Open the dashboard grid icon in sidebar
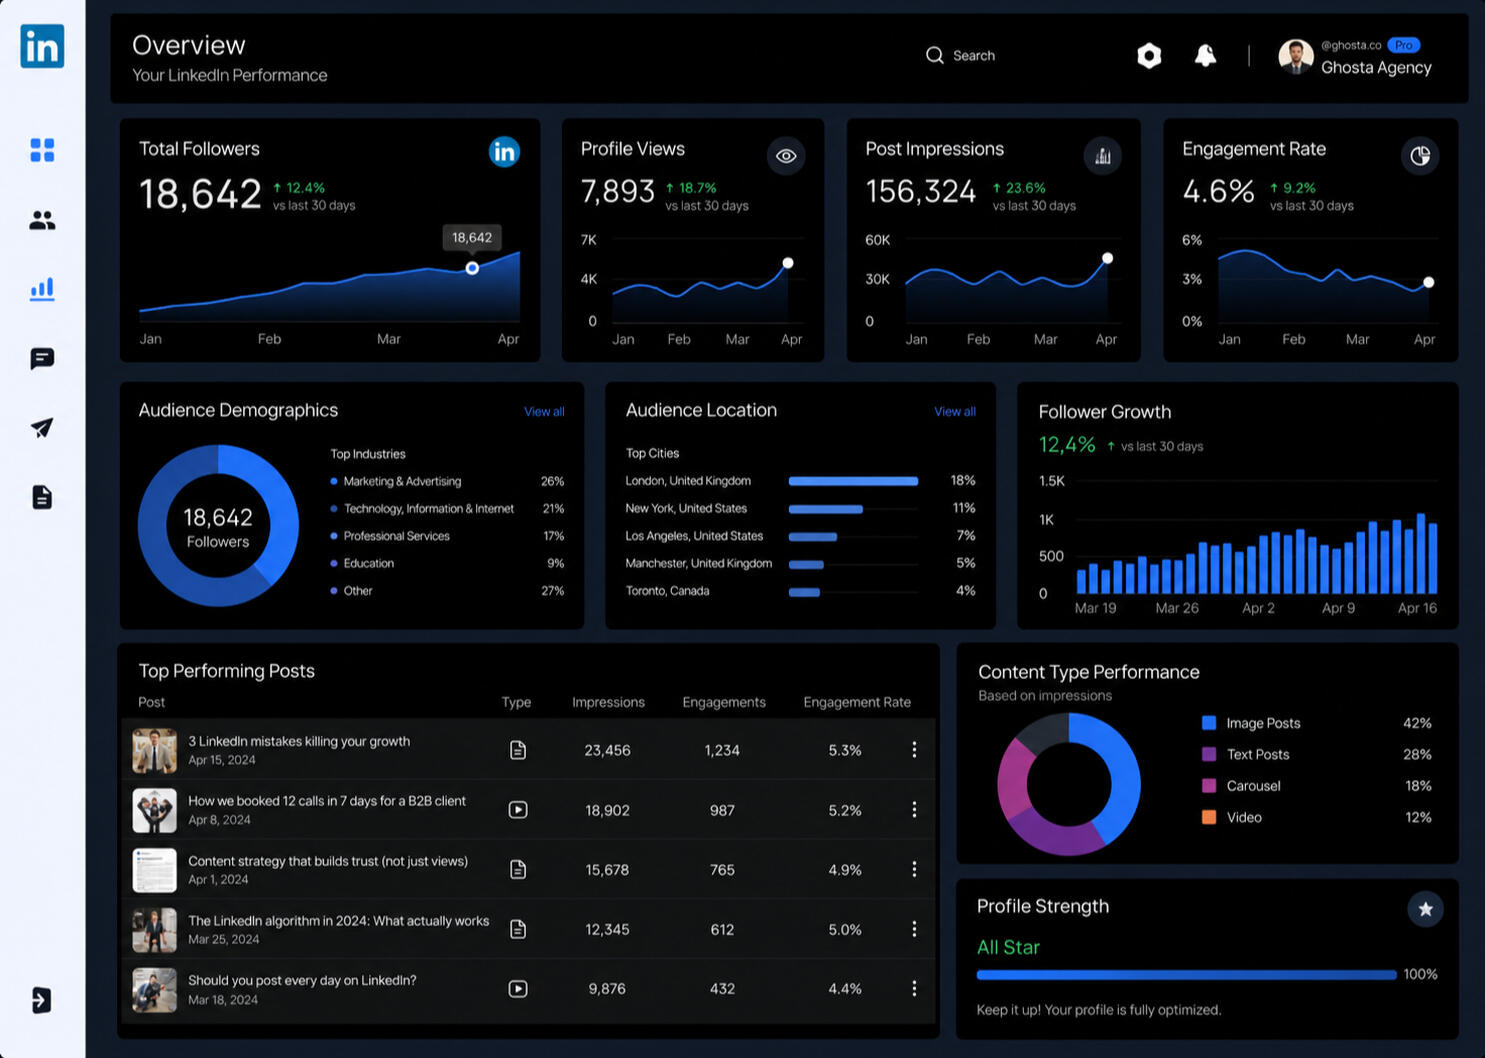The height and width of the screenshot is (1058, 1485). point(42,150)
